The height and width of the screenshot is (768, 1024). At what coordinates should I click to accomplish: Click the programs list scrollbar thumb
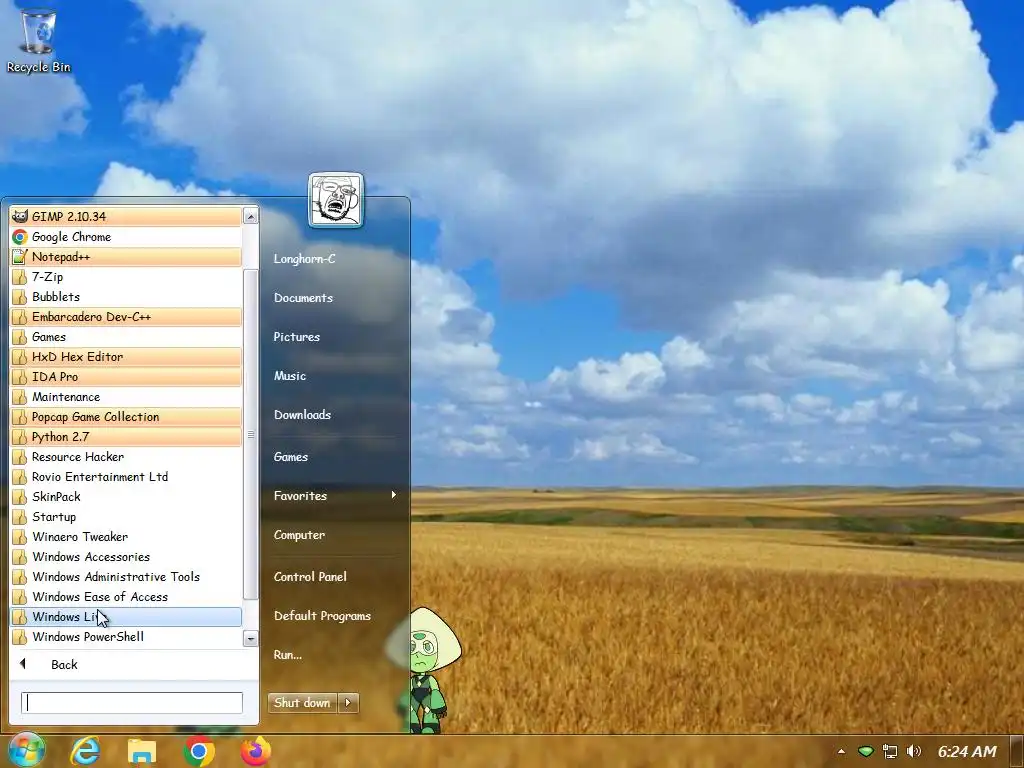point(251,434)
